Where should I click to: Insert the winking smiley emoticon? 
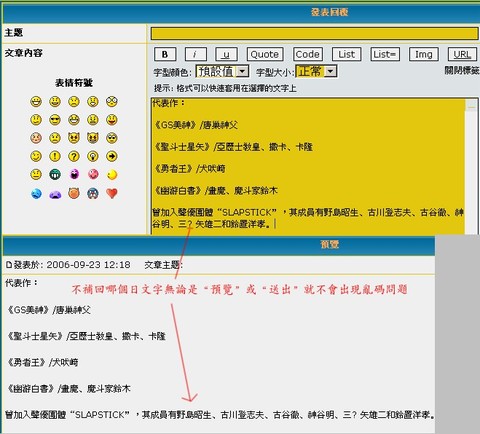click(36, 156)
